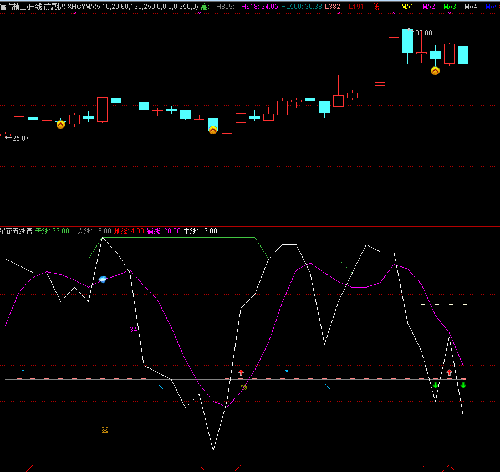
Task: Click the white dashed horizontal line segment
Action: point(444,304)
